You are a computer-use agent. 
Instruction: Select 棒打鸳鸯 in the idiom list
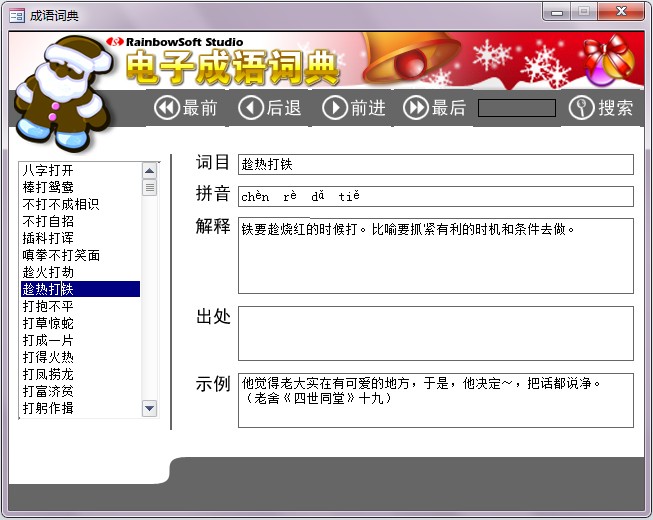80,187
